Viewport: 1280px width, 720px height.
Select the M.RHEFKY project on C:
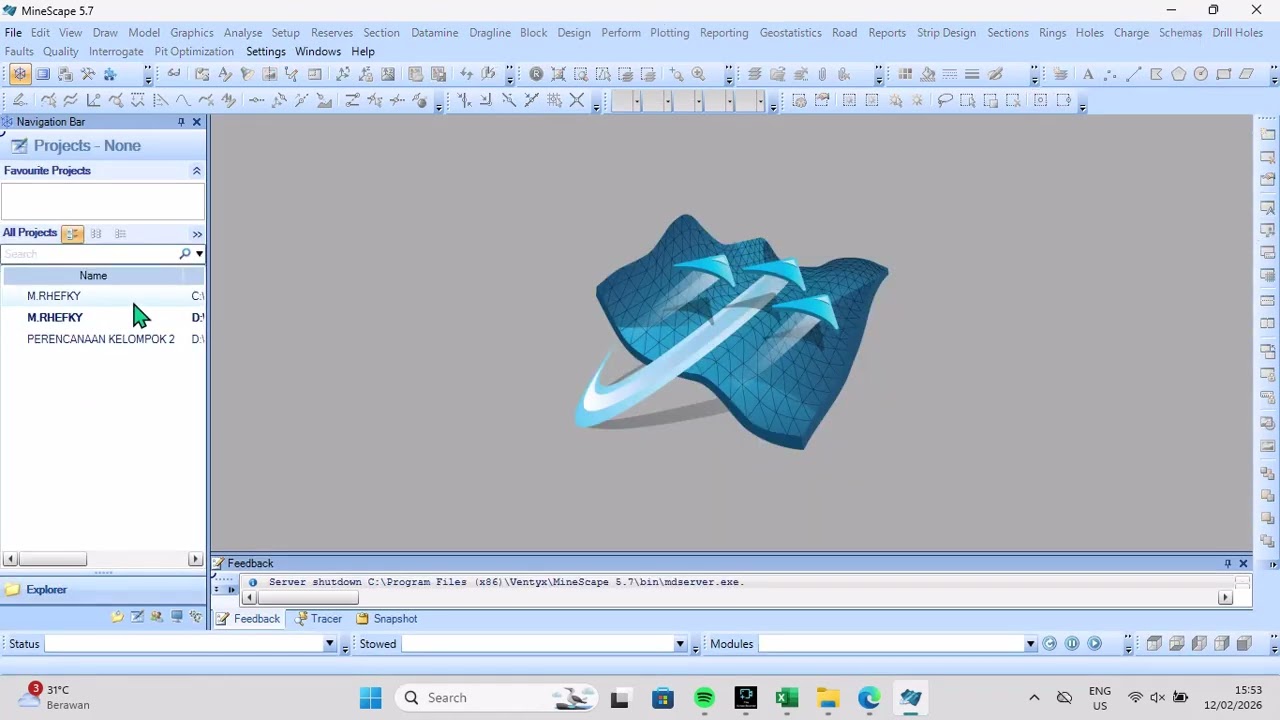click(54, 296)
